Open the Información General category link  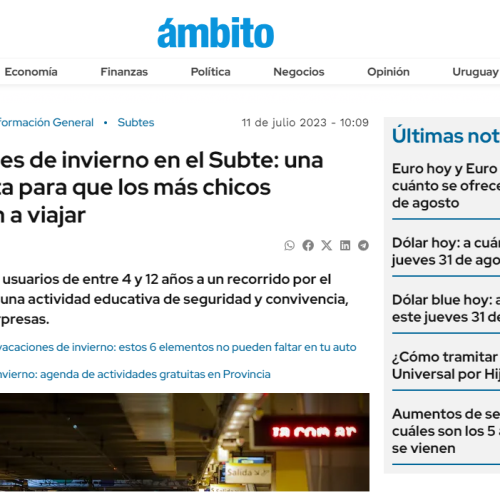coord(47,122)
